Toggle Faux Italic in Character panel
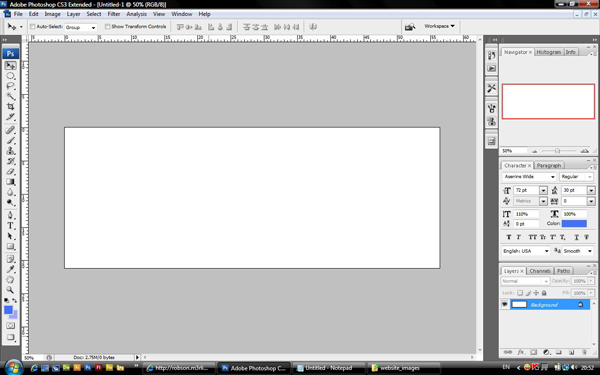Image resolution: width=600 pixels, height=375 pixels. tap(518, 237)
